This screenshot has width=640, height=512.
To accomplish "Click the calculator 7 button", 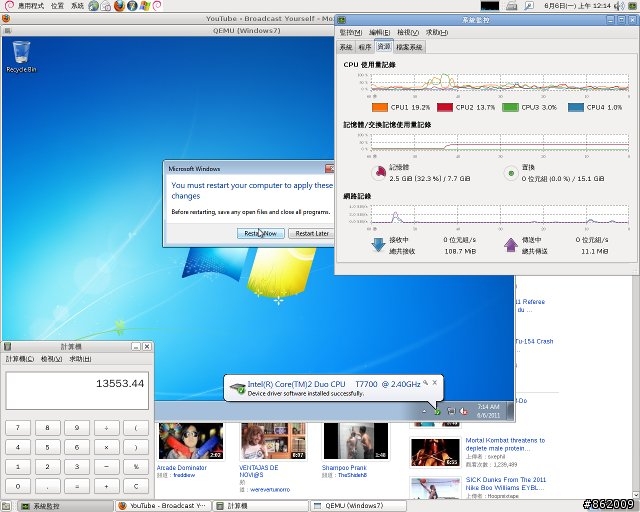I will 18,428.
